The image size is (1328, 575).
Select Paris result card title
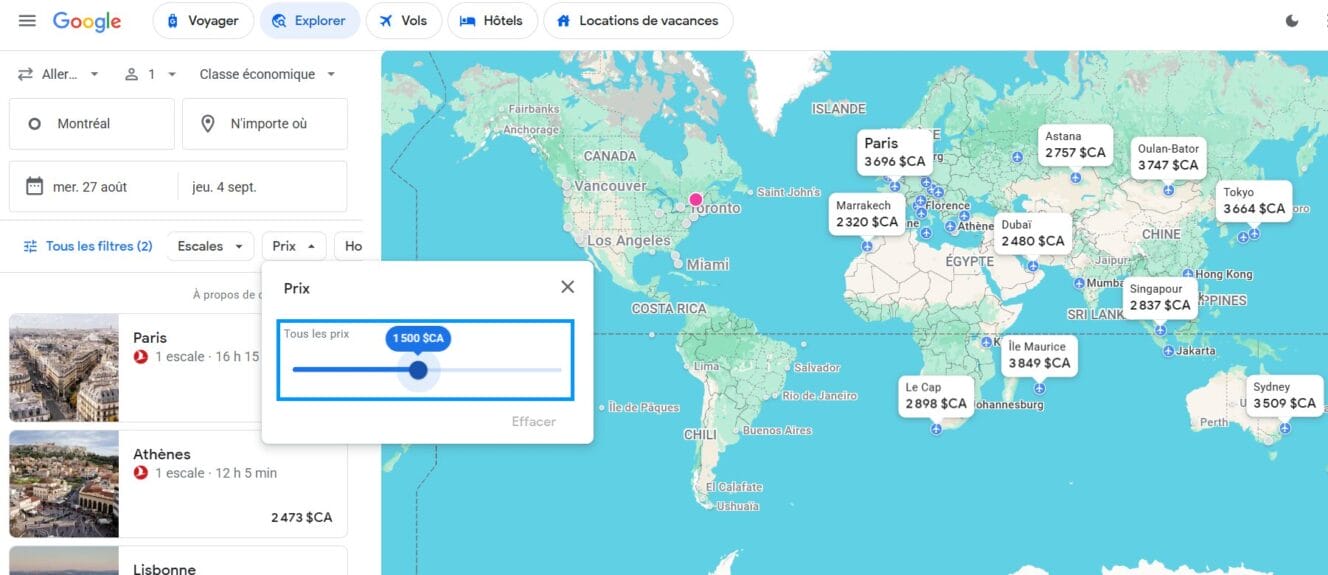pos(150,338)
